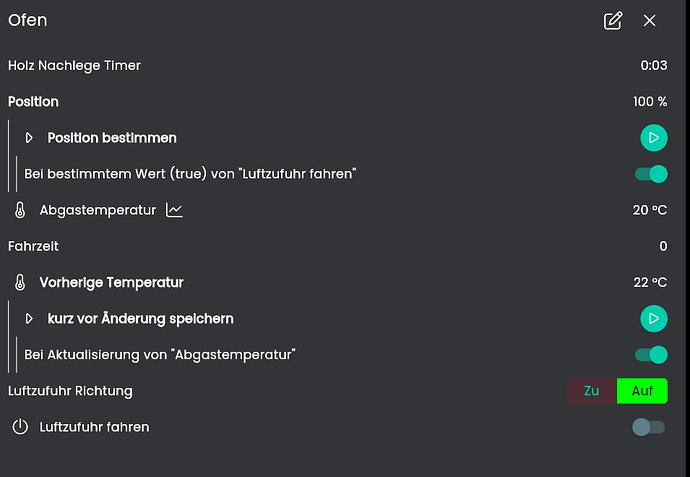Click the Fahrzeit value 0

(663, 246)
